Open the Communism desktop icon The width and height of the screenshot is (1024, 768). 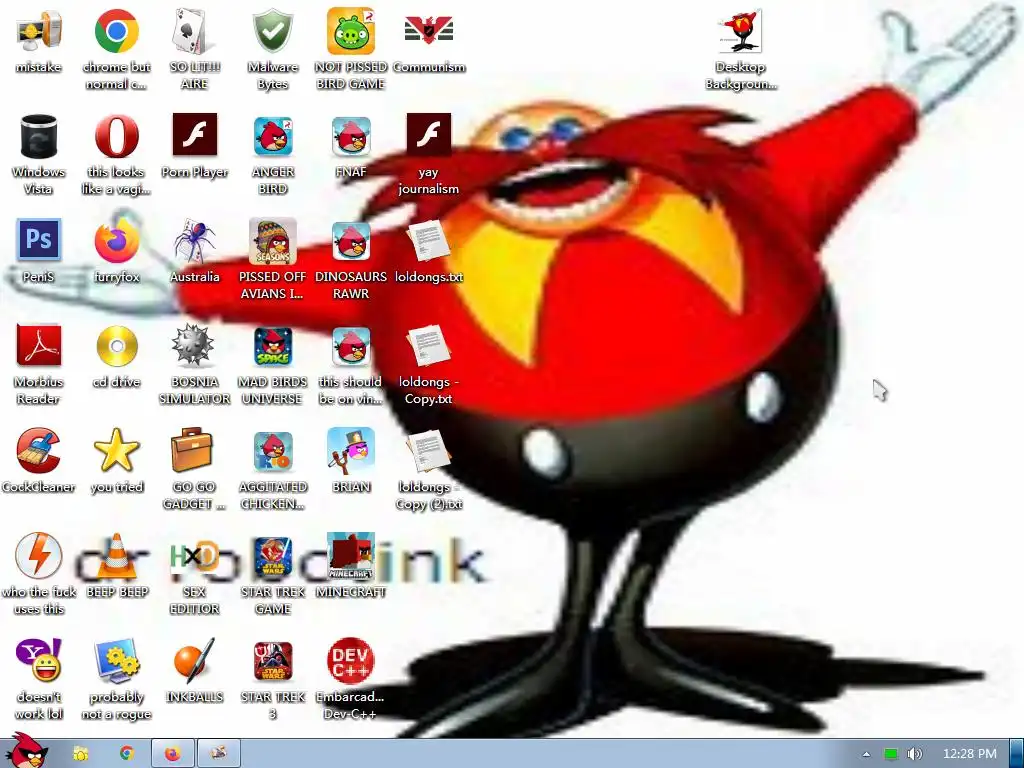tap(429, 31)
